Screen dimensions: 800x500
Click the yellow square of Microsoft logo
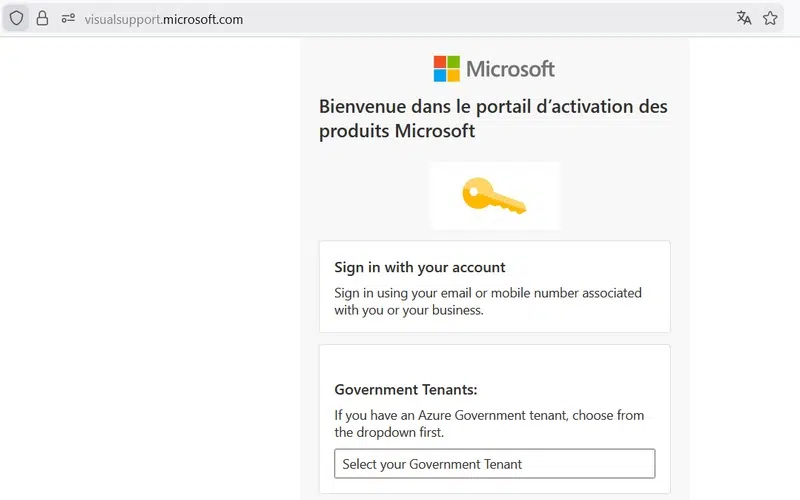[453, 75]
